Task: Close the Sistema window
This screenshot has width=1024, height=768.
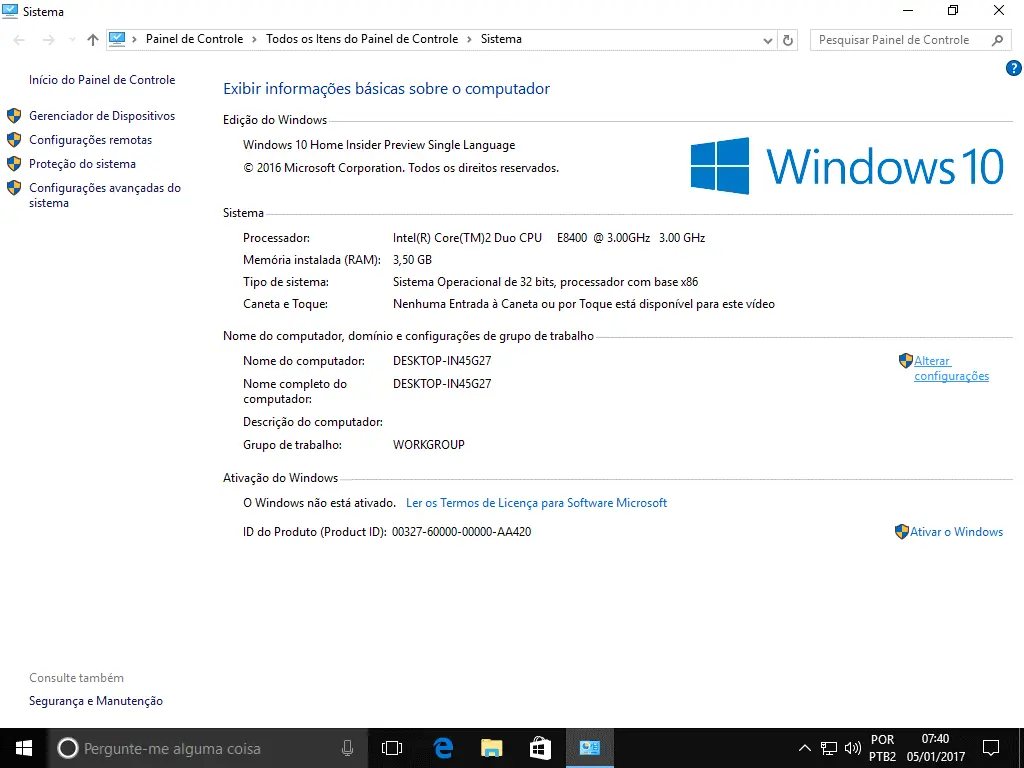Action: click(x=999, y=10)
